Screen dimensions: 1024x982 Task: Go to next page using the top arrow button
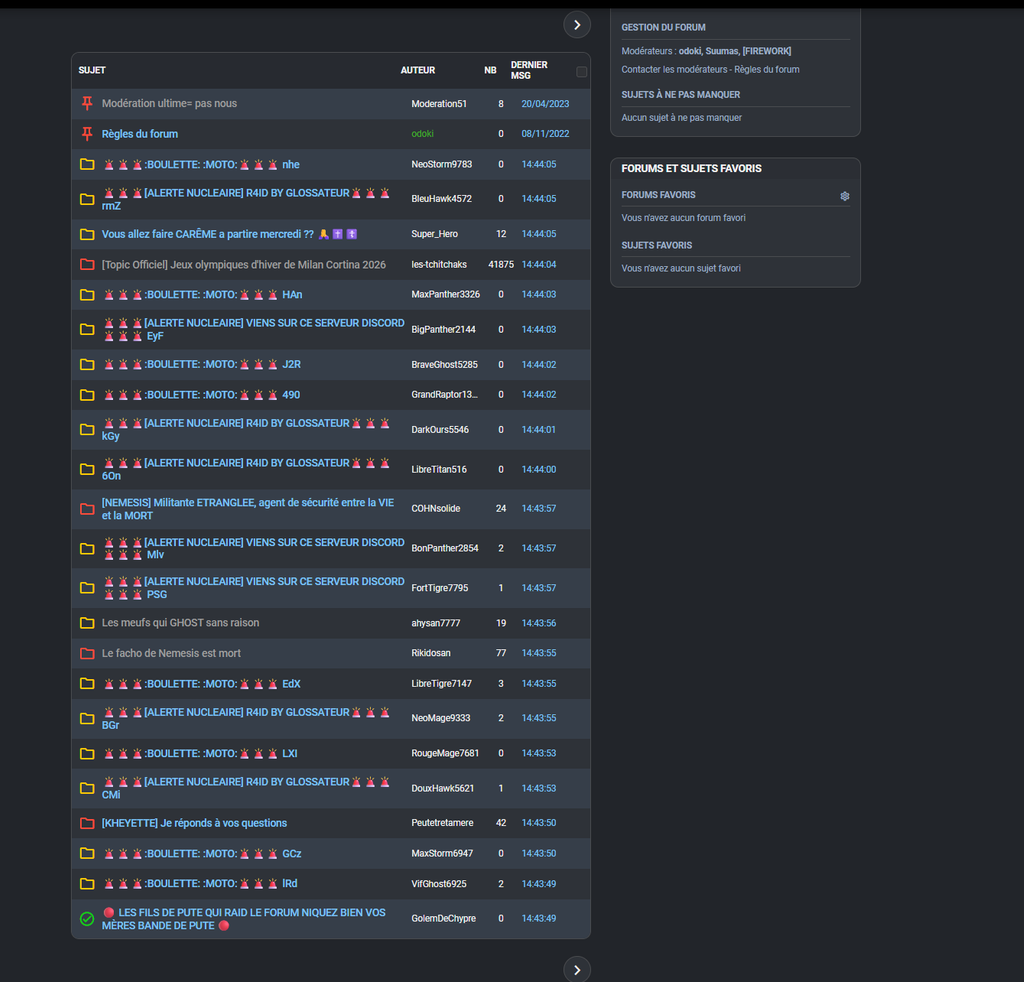pos(577,25)
